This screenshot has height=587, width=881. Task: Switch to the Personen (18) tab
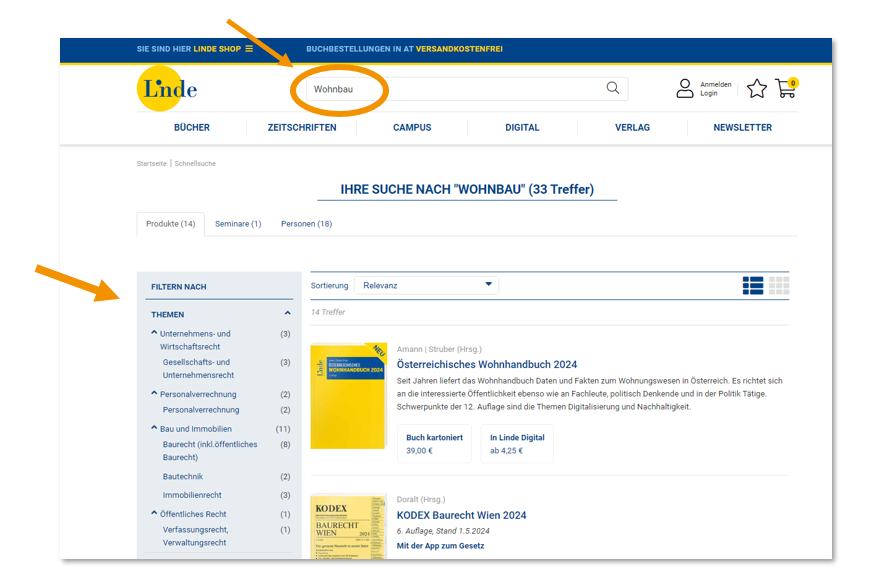point(306,224)
